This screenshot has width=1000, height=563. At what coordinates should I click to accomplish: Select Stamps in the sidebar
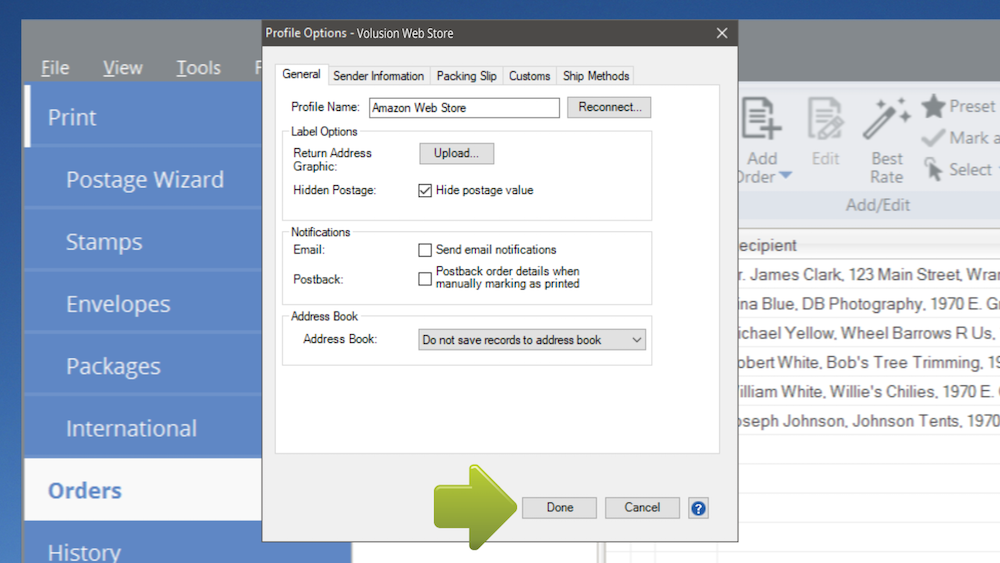pos(143,242)
